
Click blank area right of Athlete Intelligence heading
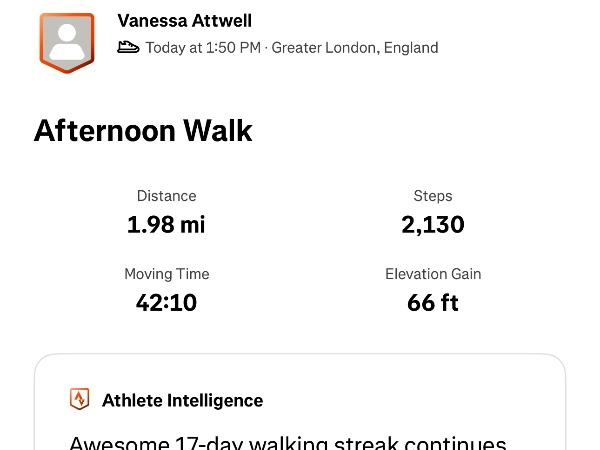pyautogui.click(x=420, y=401)
